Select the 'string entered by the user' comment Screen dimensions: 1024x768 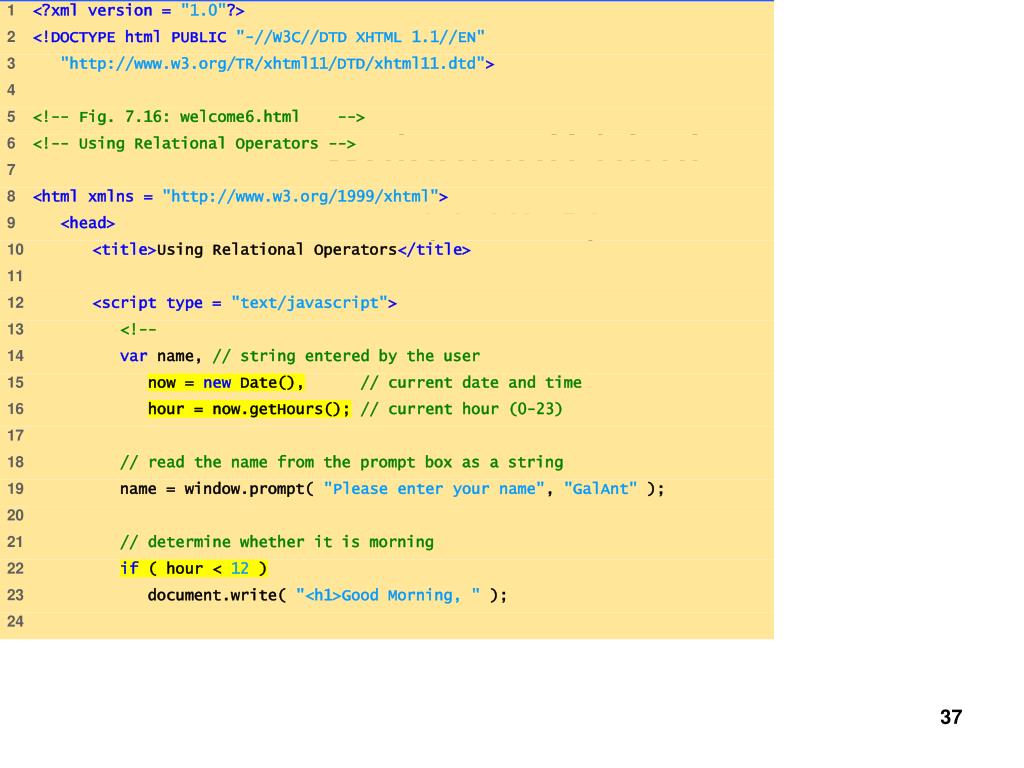tap(346, 356)
